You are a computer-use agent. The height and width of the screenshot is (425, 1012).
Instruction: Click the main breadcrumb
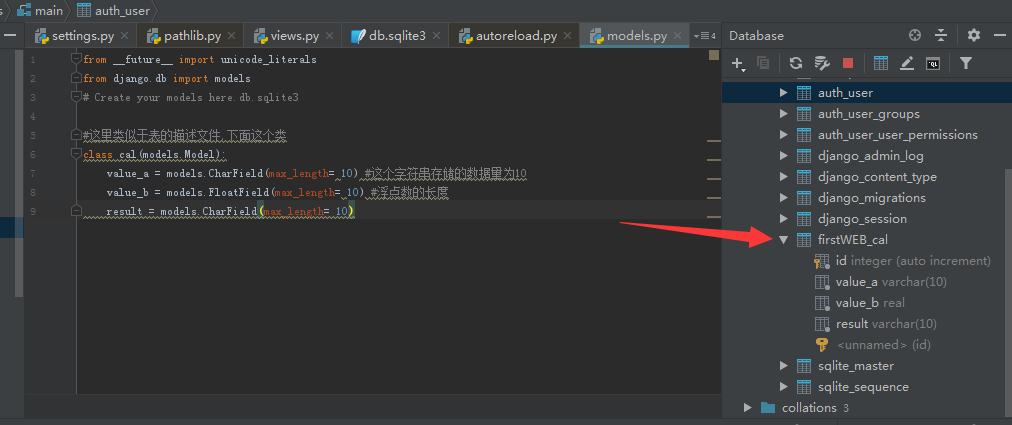(40, 10)
